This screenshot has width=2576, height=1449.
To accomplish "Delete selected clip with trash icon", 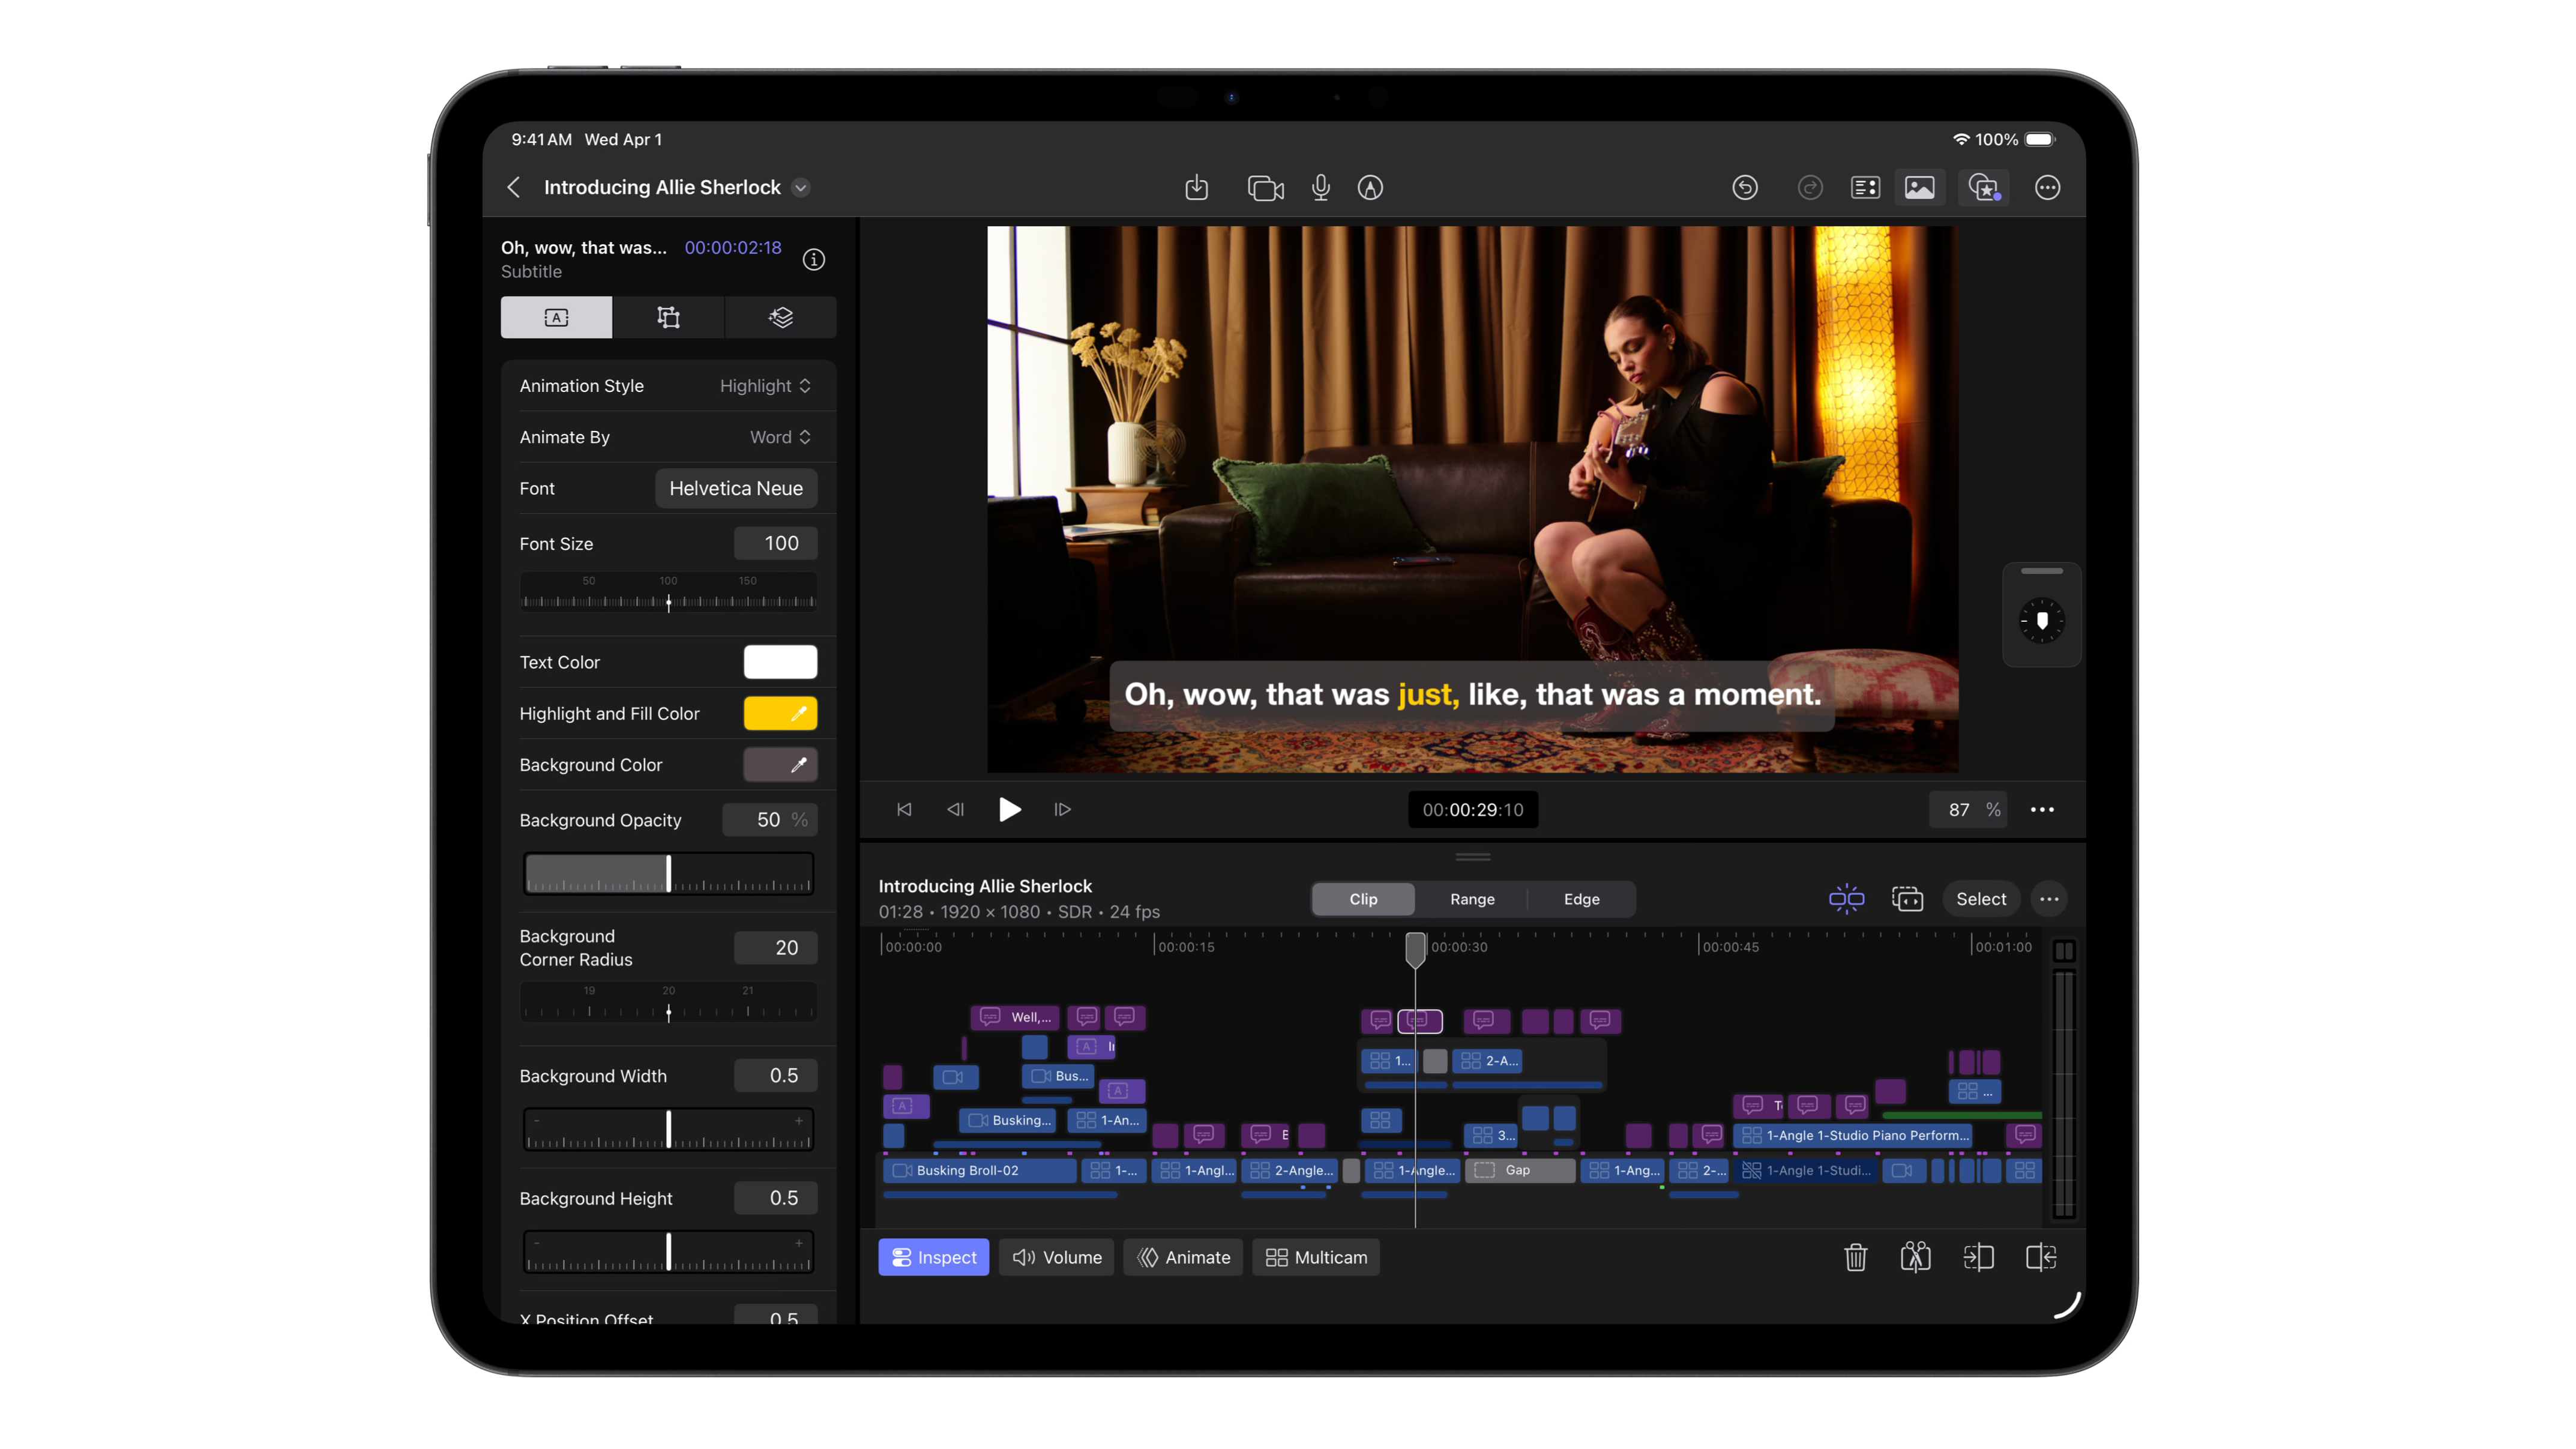I will pyautogui.click(x=1855, y=1257).
